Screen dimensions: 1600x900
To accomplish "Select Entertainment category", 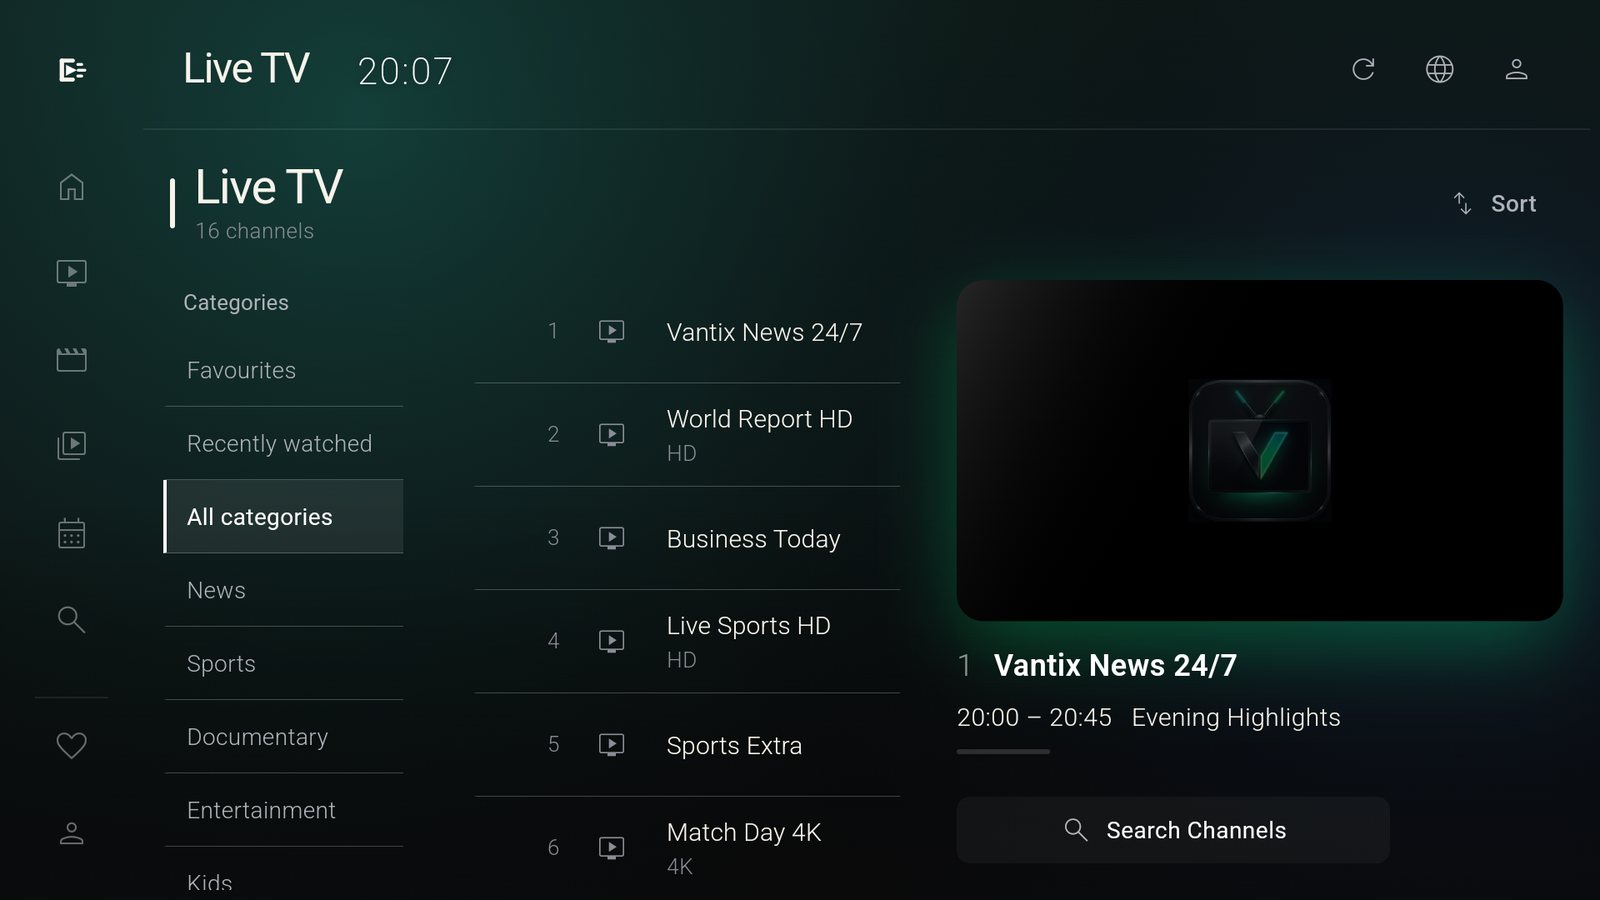I will (x=284, y=810).
